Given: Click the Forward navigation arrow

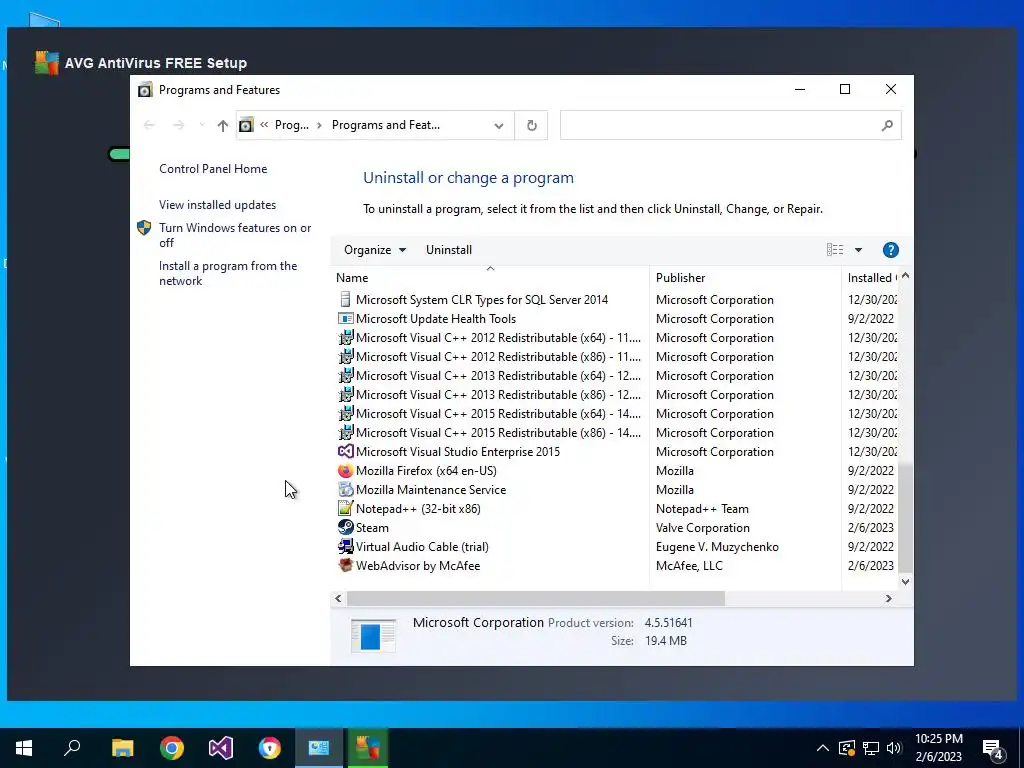Looking at the screenshot, I should pos(178,125).
